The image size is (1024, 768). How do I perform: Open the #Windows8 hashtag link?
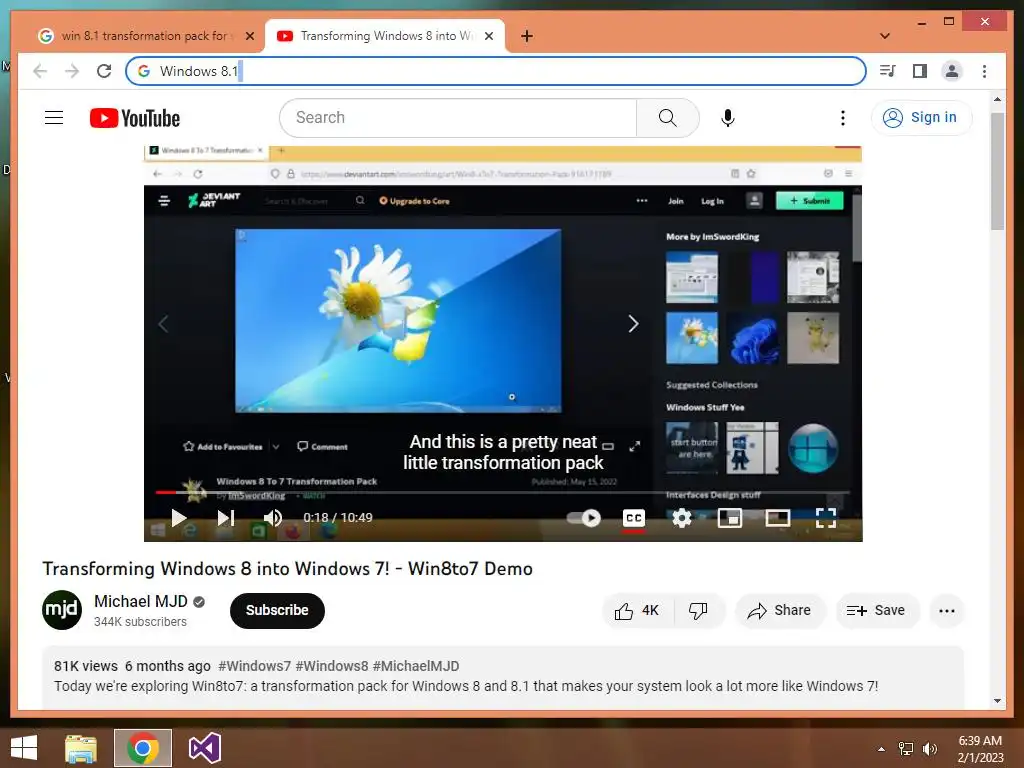coord(332,666)
